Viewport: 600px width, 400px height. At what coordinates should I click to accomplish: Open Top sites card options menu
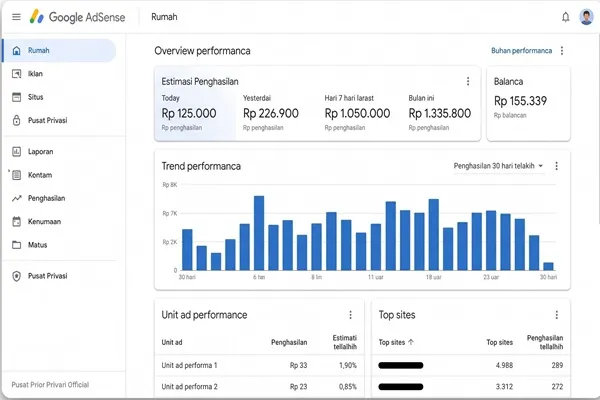click(556, 315)
